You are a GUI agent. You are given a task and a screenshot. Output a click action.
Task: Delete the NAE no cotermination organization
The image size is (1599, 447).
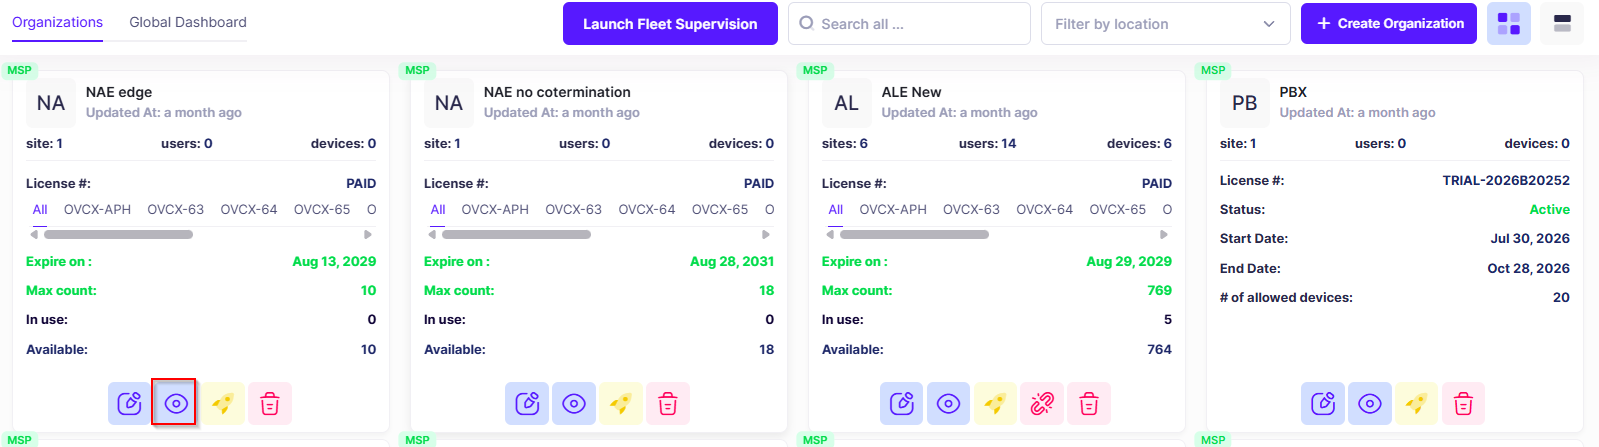(668, 404)
